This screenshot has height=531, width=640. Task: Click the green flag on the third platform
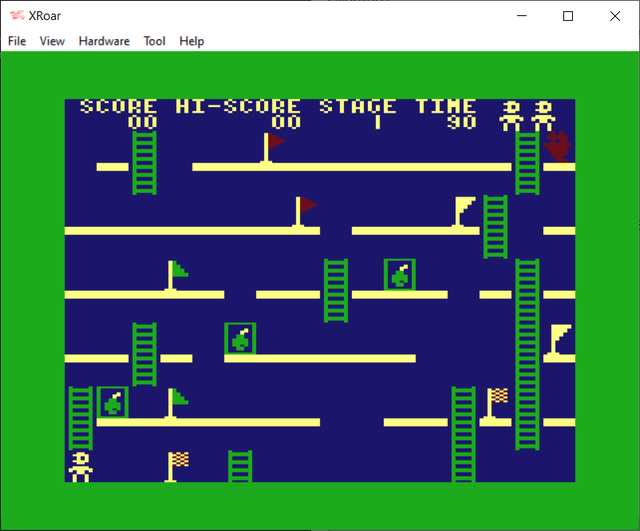[x=178, y=275]
